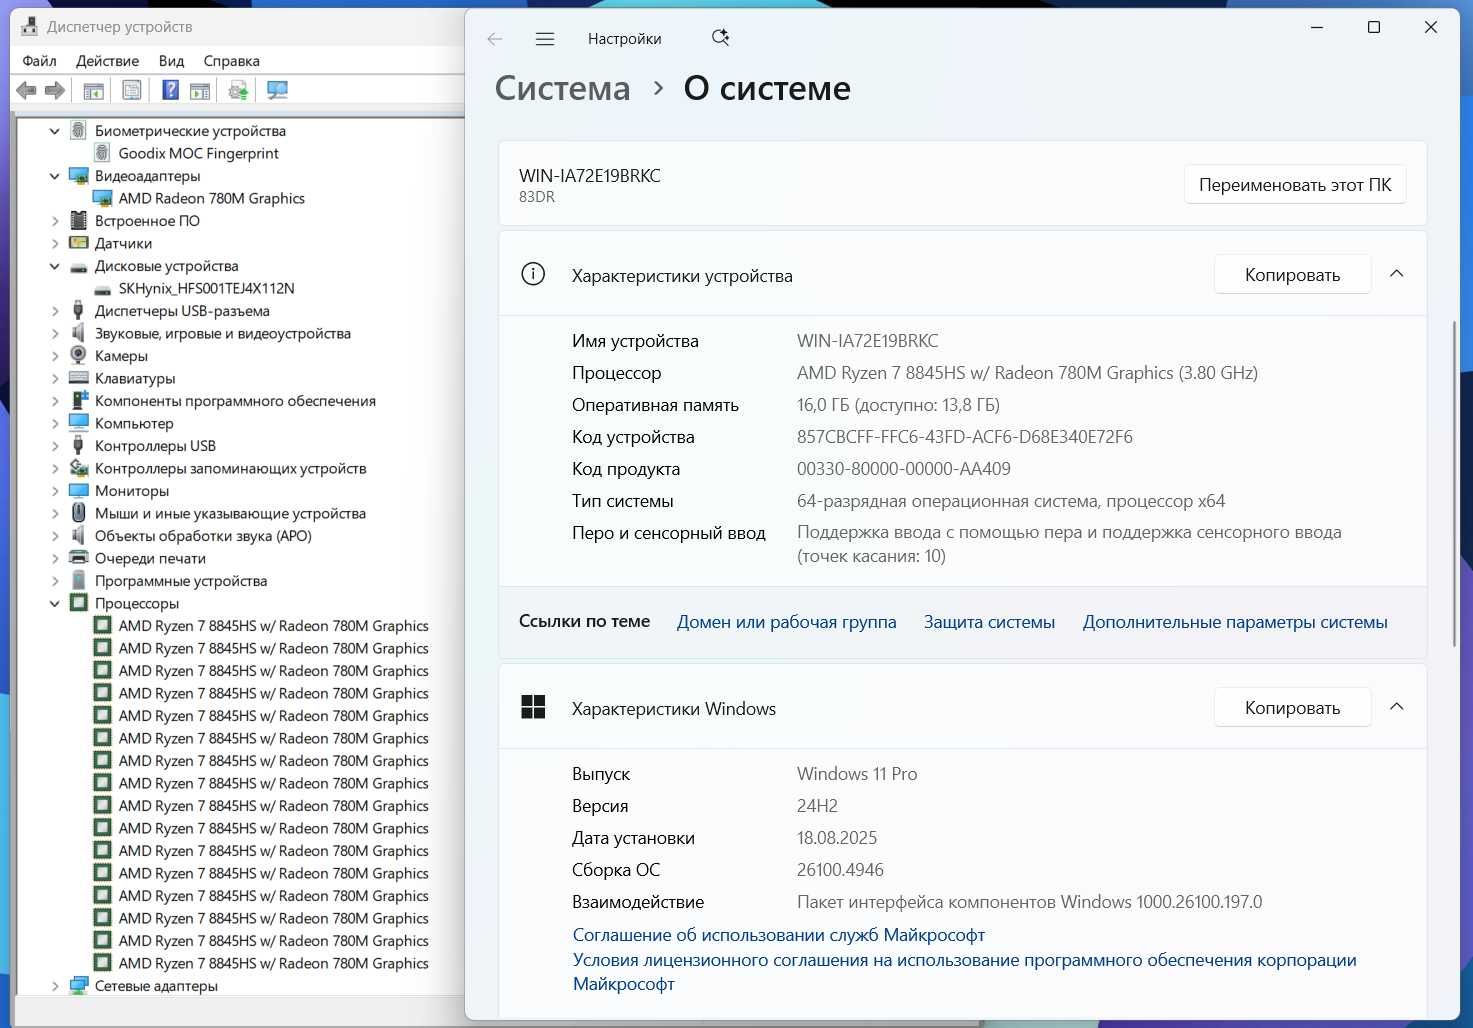Toggle the action pane show/hide toolbar icon
The height and width of the screenshot is (1028, 1473).
click(200, 90)
